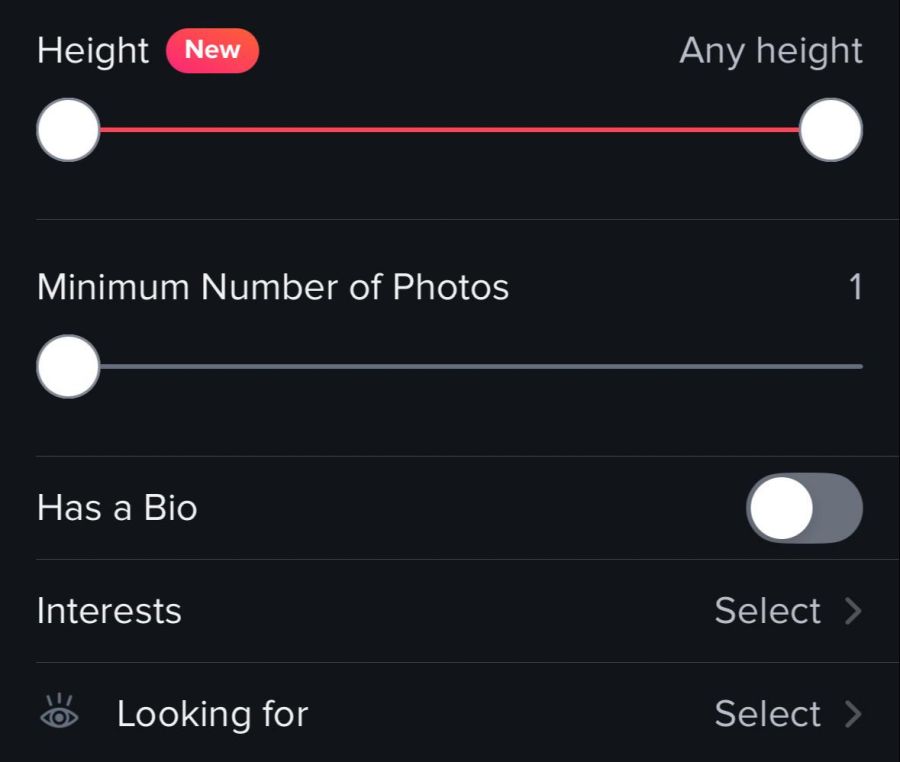Click the Height filter label
Viewport: 900px width, 762px height.
[x=93, y=51]
